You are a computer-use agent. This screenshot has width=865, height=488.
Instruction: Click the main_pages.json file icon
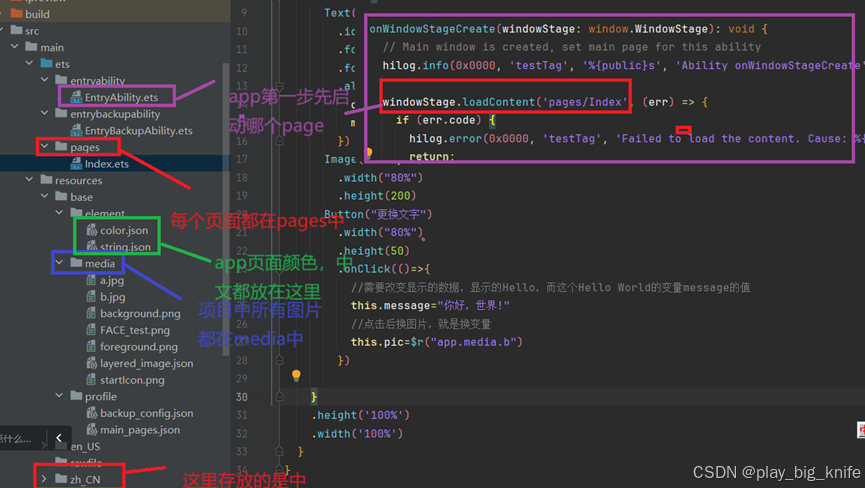click(x=92, y=430)
